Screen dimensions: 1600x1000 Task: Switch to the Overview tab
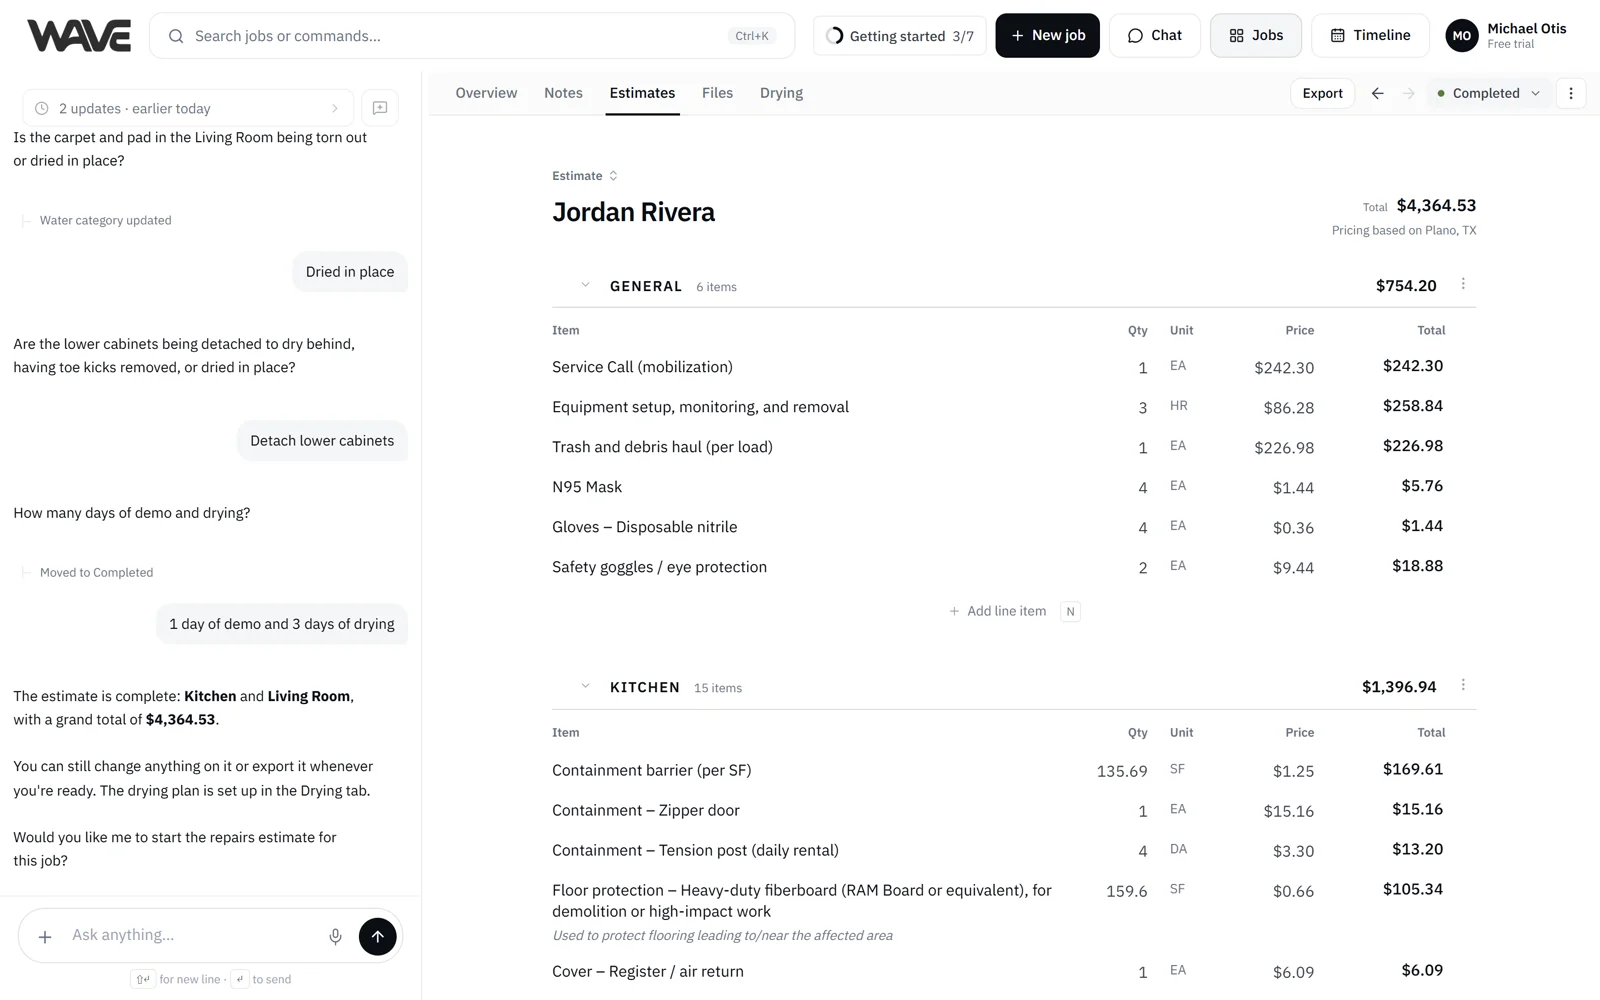click(x=486, y=93)
